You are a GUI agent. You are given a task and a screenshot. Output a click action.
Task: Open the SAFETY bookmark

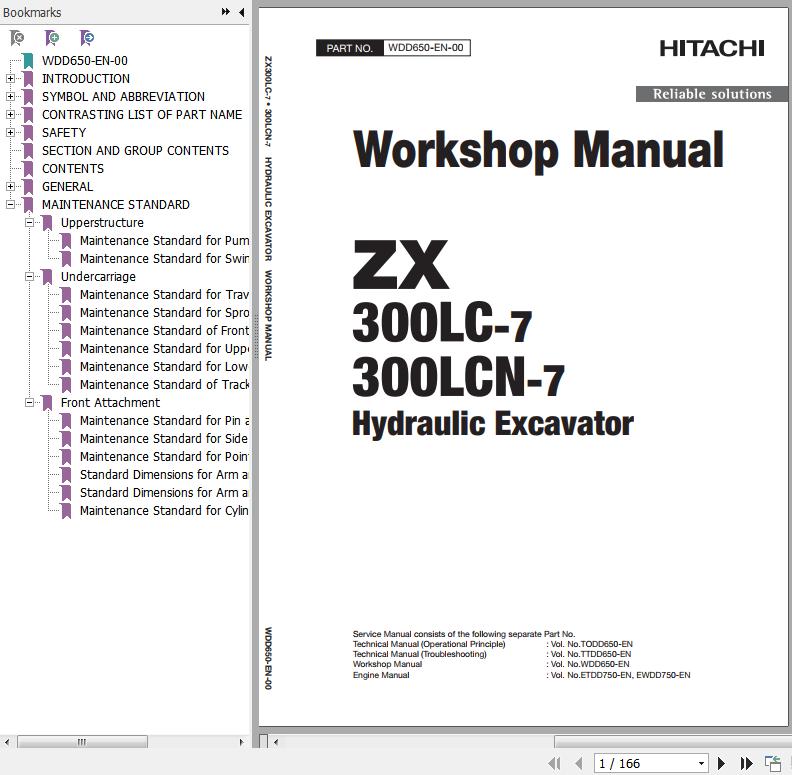64,132
